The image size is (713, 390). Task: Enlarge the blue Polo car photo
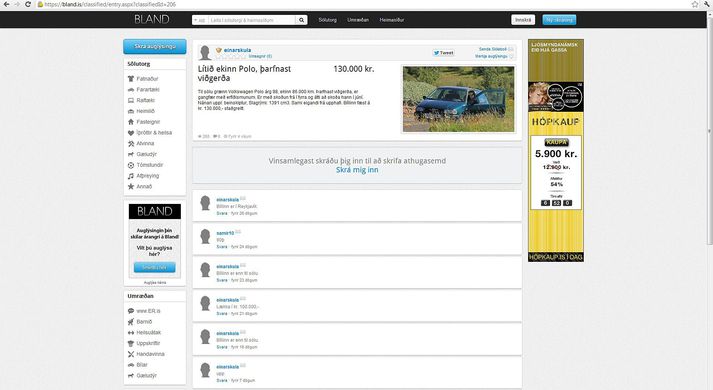pos(458,99)
